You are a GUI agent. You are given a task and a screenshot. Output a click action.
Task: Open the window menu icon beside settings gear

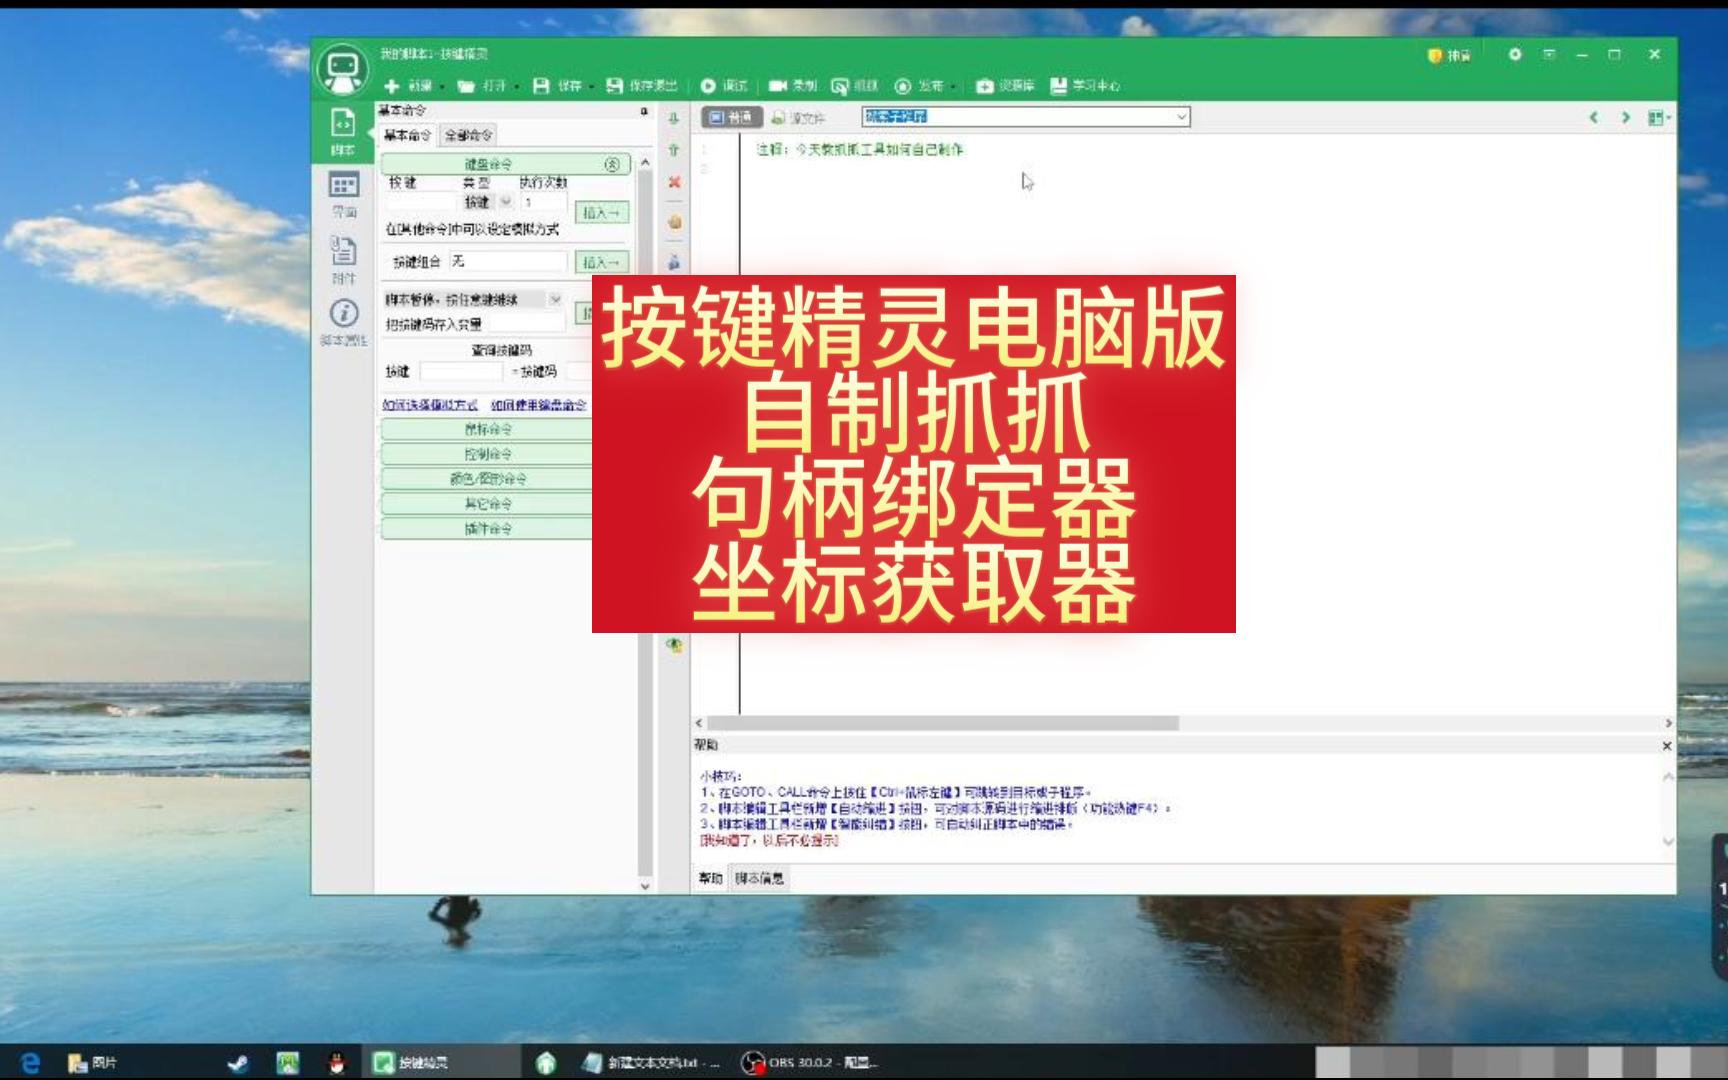(x=1549, y=54)
